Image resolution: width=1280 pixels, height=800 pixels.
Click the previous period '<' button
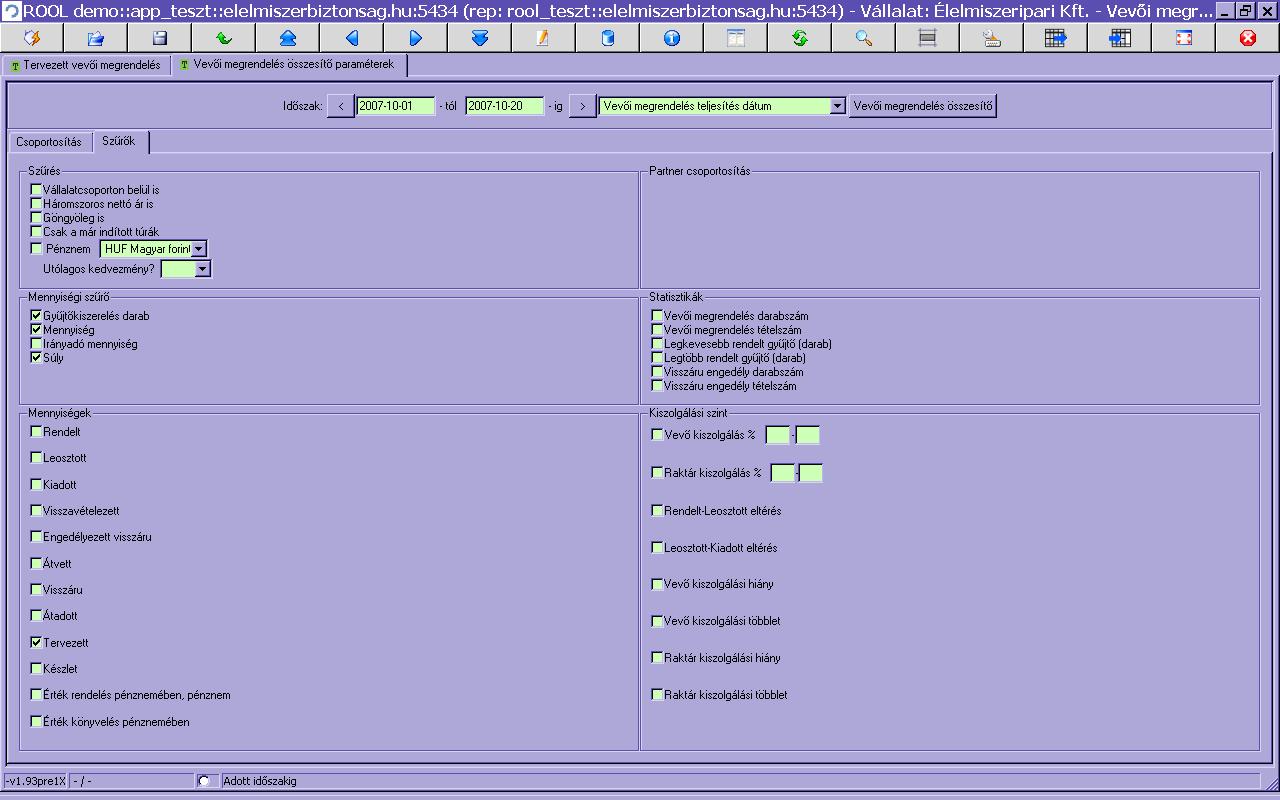pos(340,106)
